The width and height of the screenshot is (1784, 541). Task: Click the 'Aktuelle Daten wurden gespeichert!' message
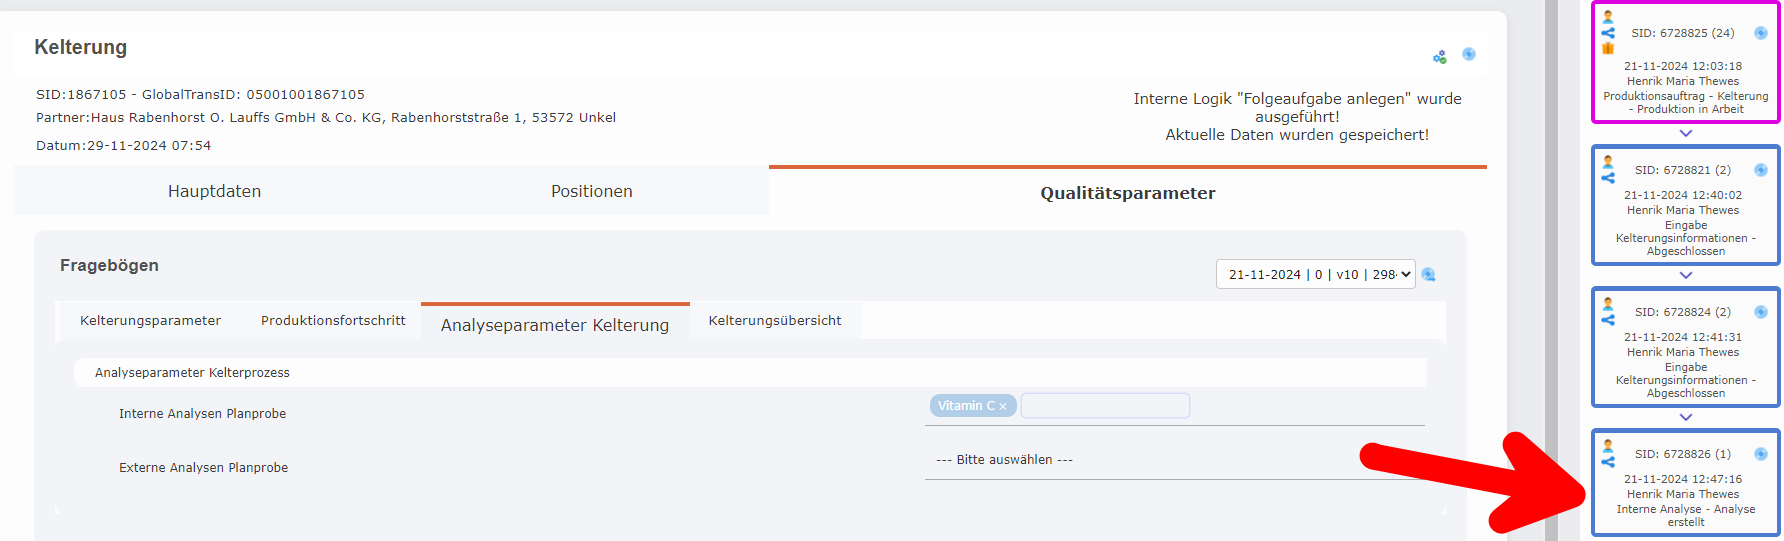[1297, 135]
